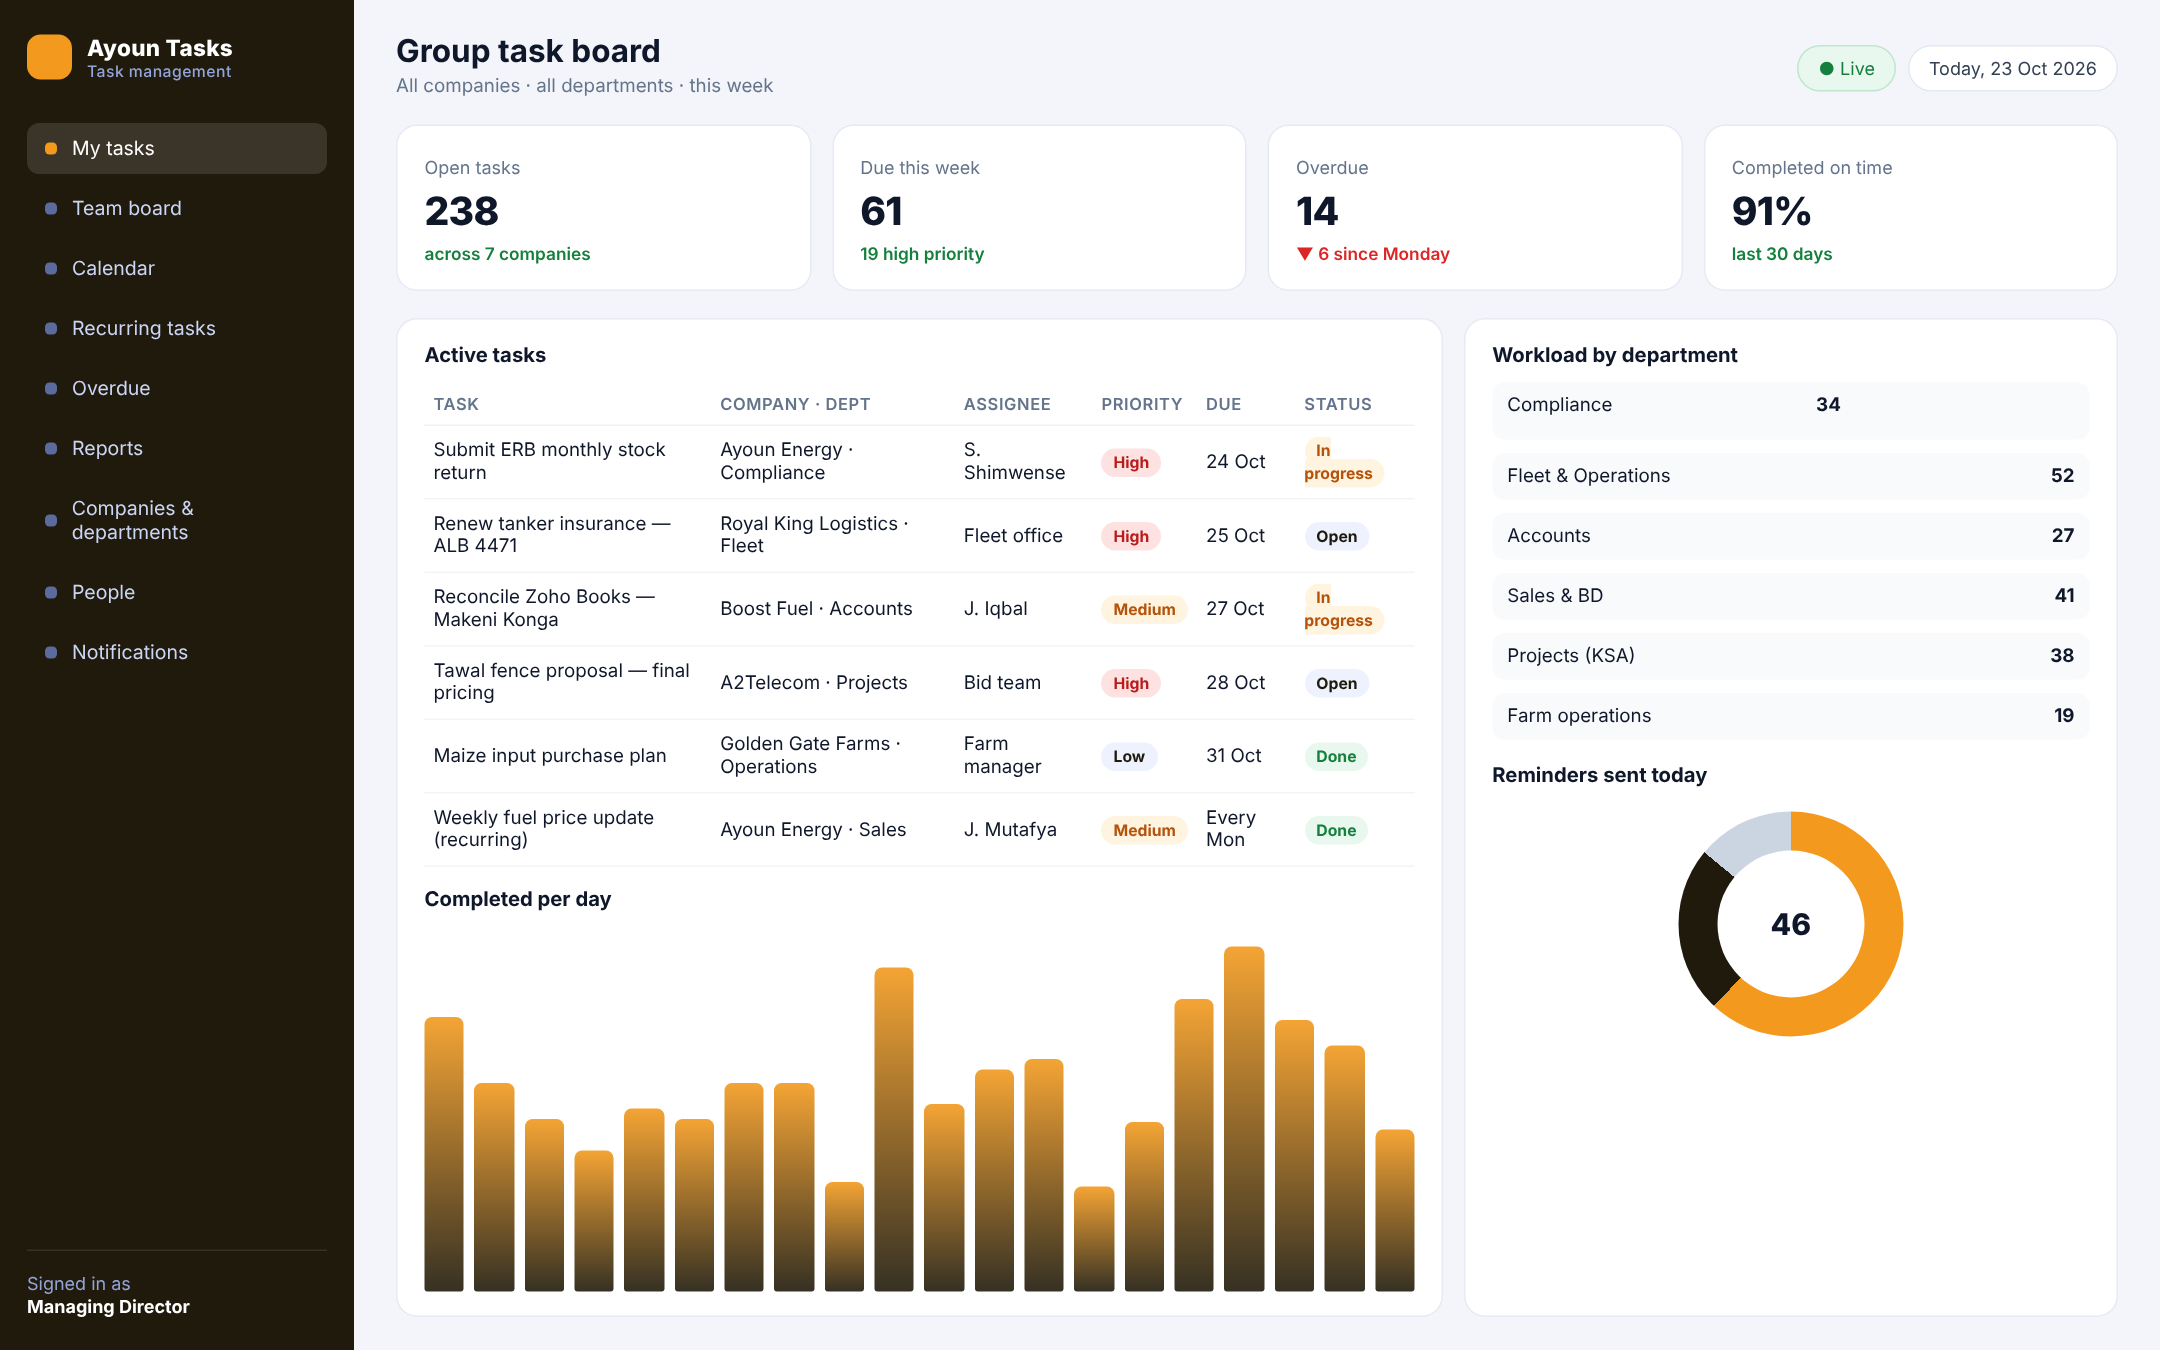Select Farm operations workload row
The image size is (2160, 1350).
[x=1790, y=716]
